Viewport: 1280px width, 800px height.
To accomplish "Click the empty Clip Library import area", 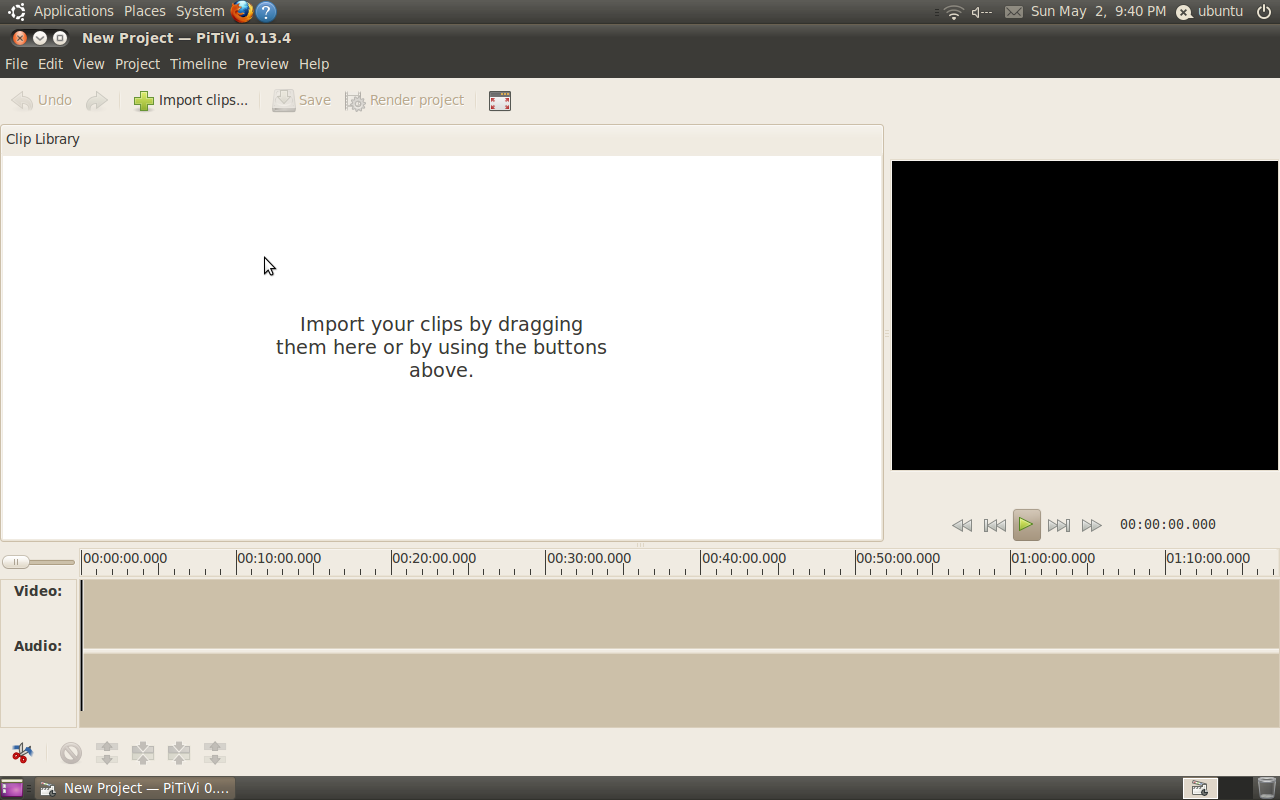I will coord(441,347).
